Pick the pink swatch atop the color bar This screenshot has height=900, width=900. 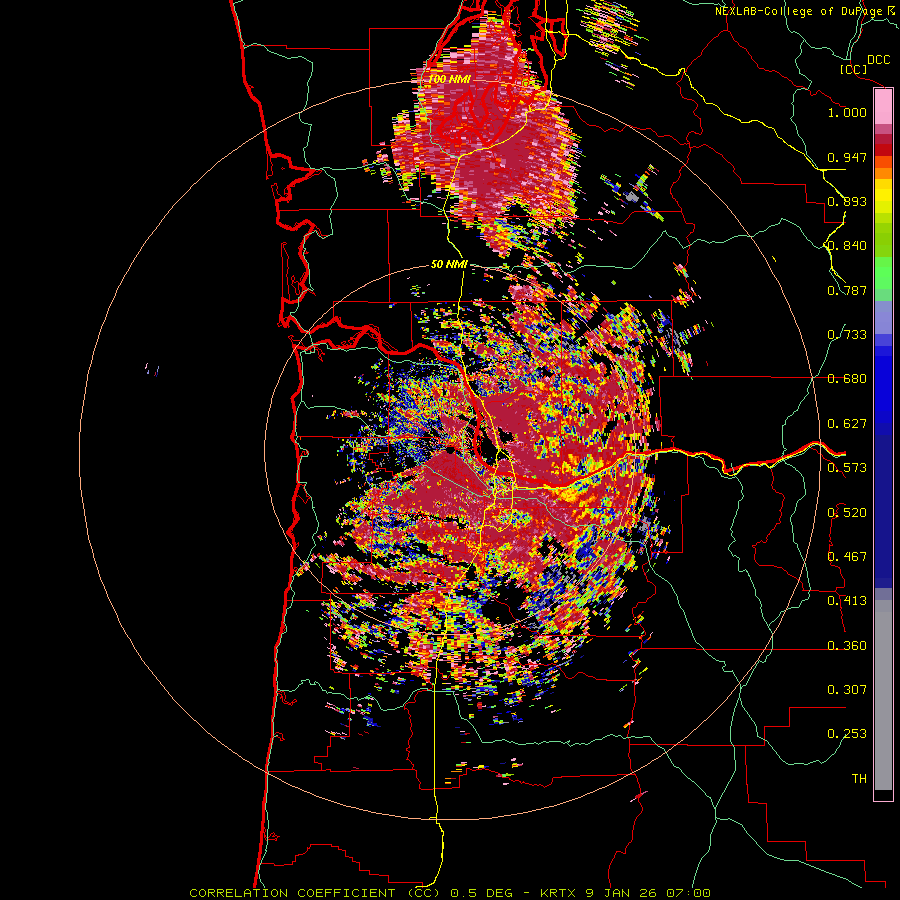[x=883, y=107]
